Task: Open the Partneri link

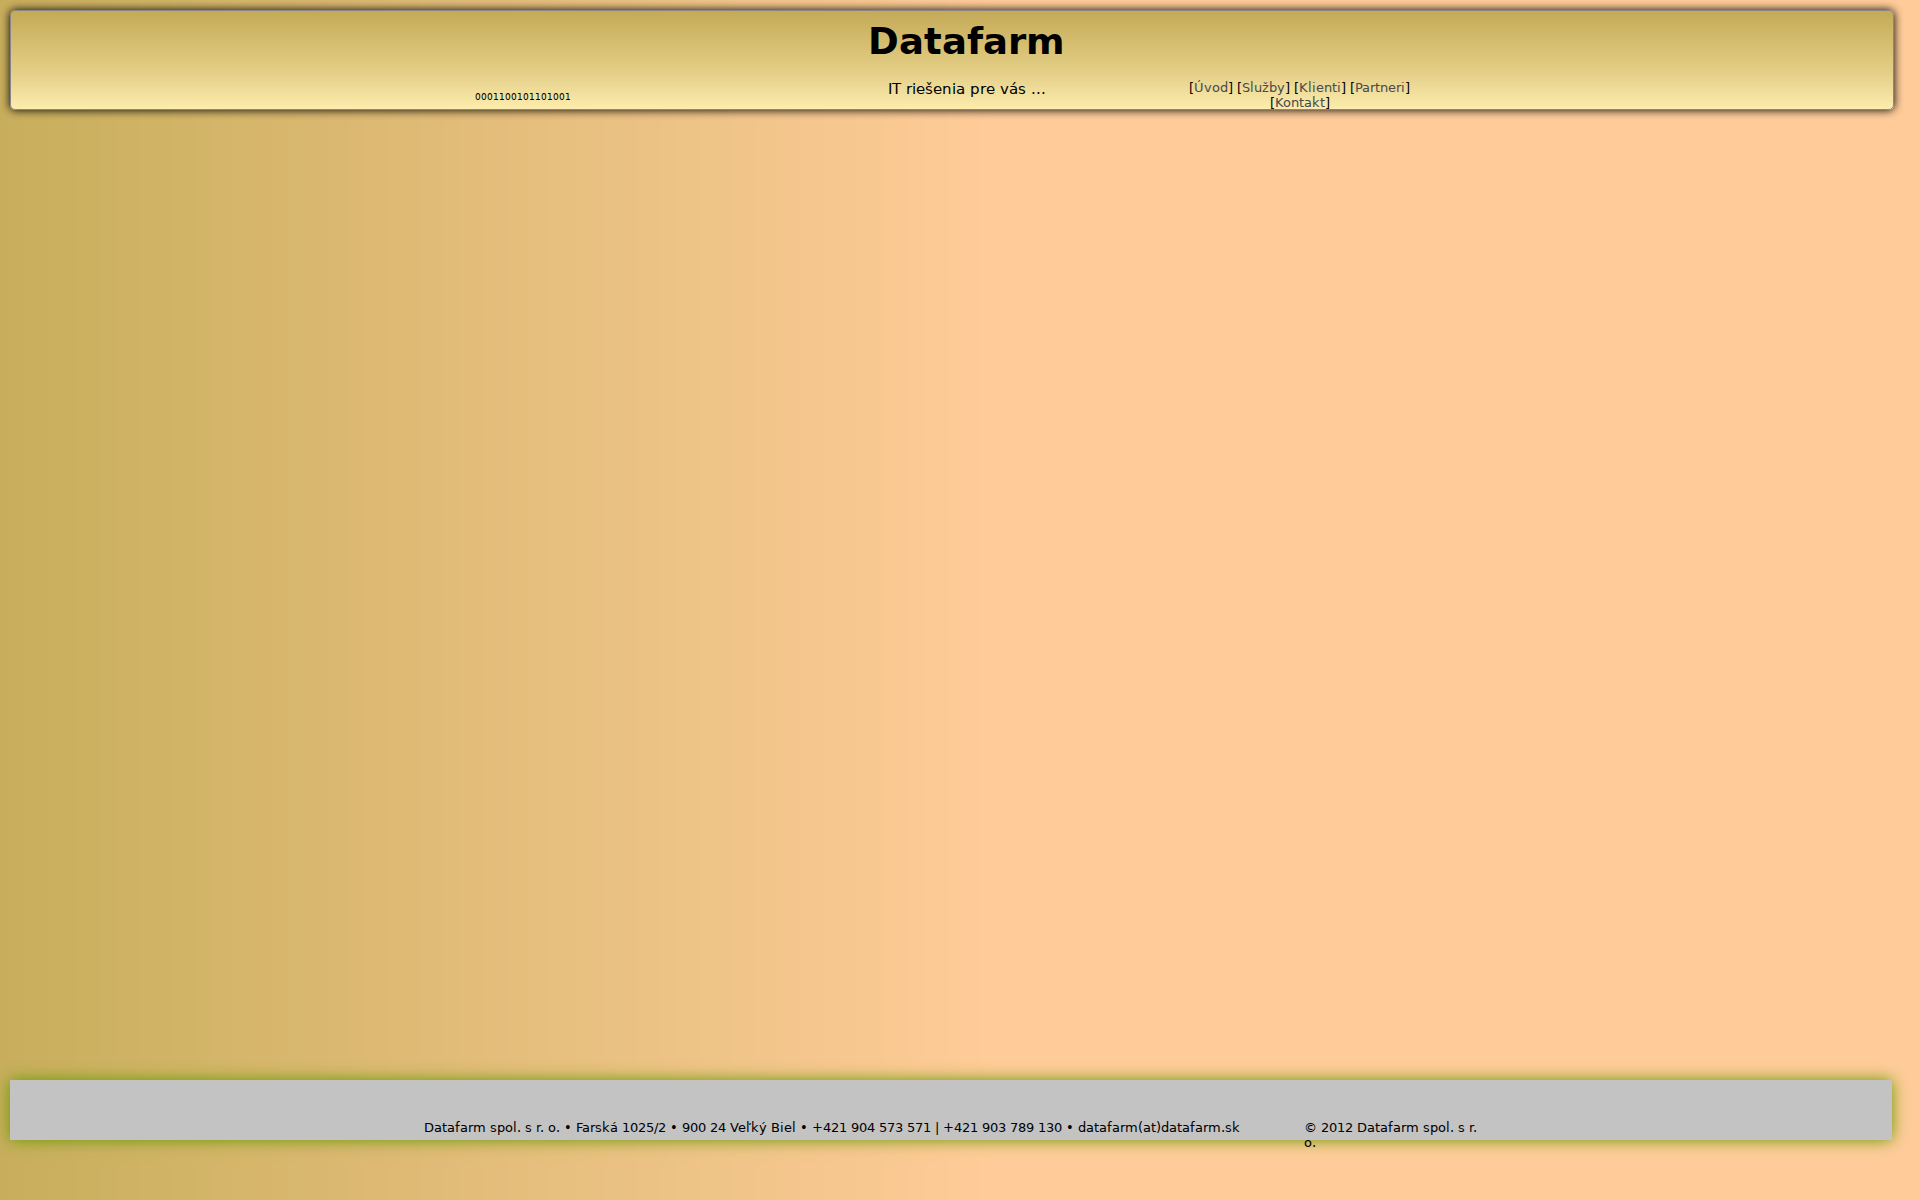Action: (1380, 87)
